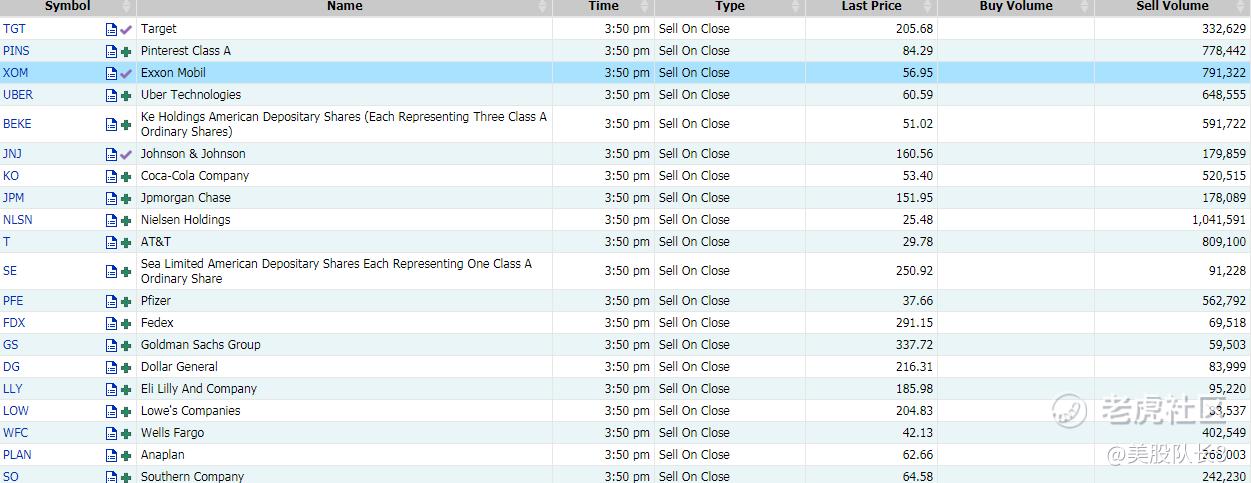Screen dimensions: 1251x483
Task: Select Target's last price 205.68
Action: (x=914, y=29)
